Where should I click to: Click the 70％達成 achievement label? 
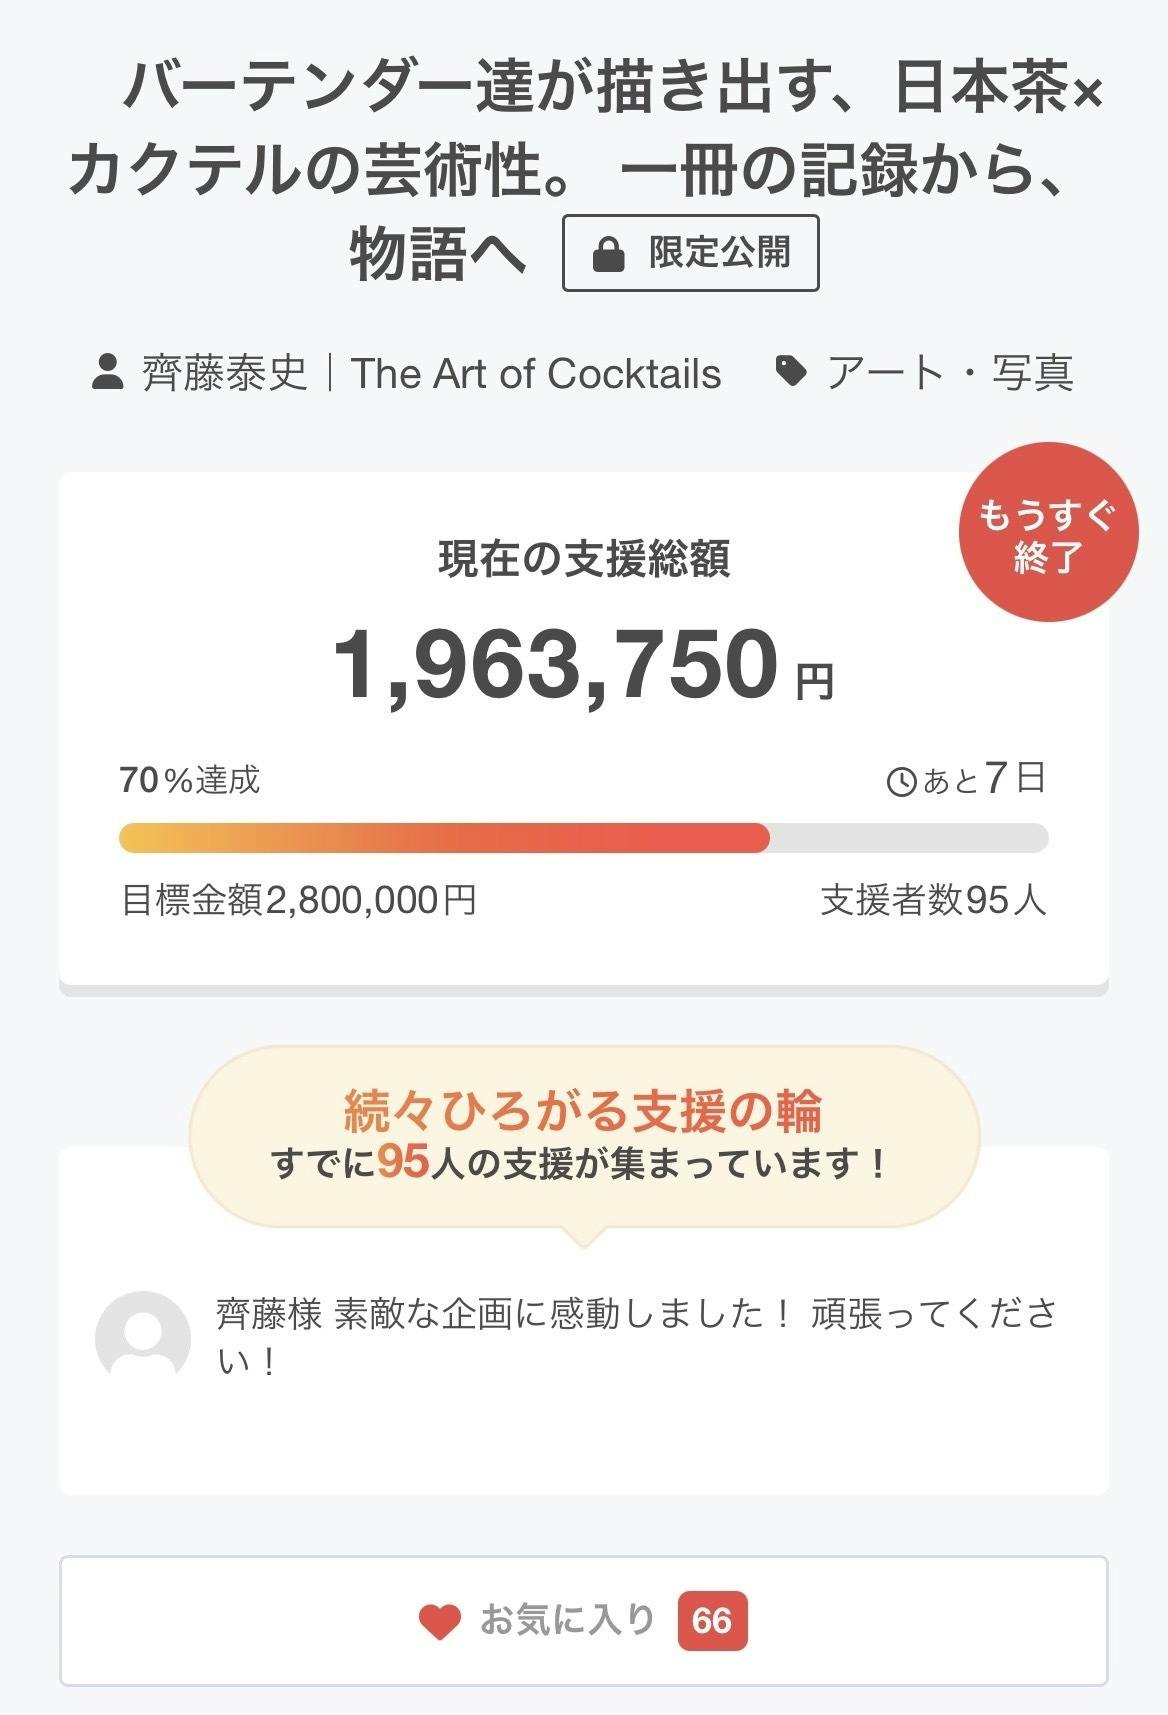click(190, 780)
